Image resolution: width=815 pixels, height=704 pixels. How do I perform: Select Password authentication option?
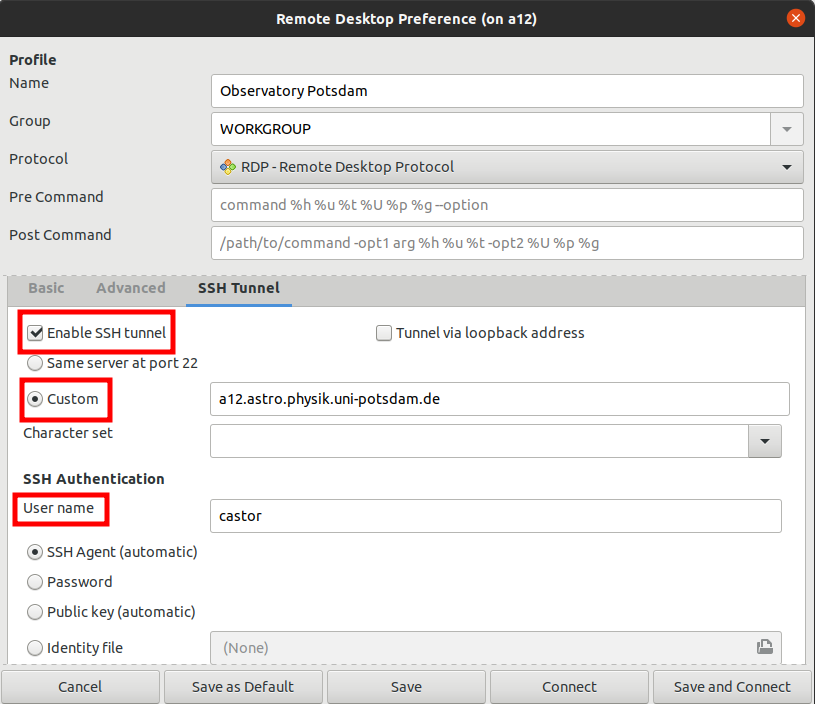coord(35,582)
